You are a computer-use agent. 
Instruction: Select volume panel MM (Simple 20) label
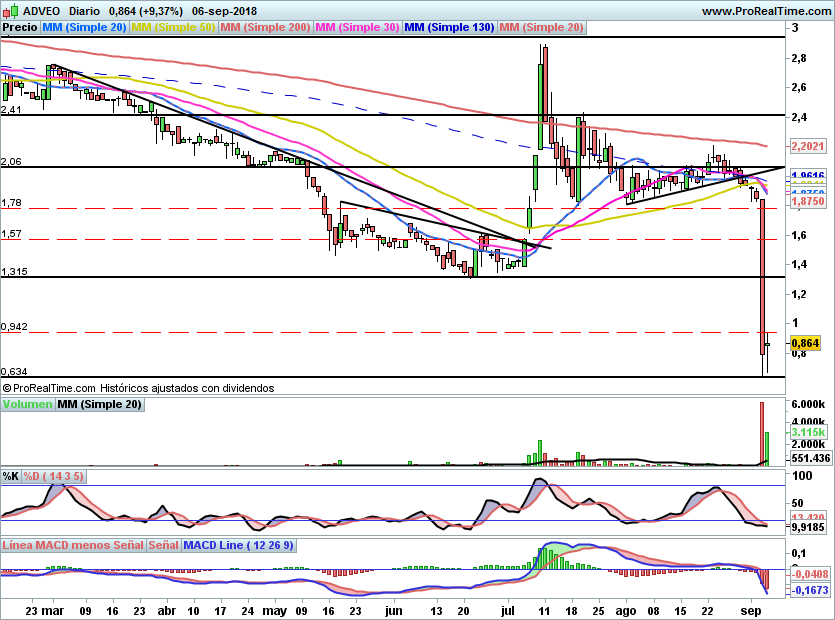click(99, 405)
